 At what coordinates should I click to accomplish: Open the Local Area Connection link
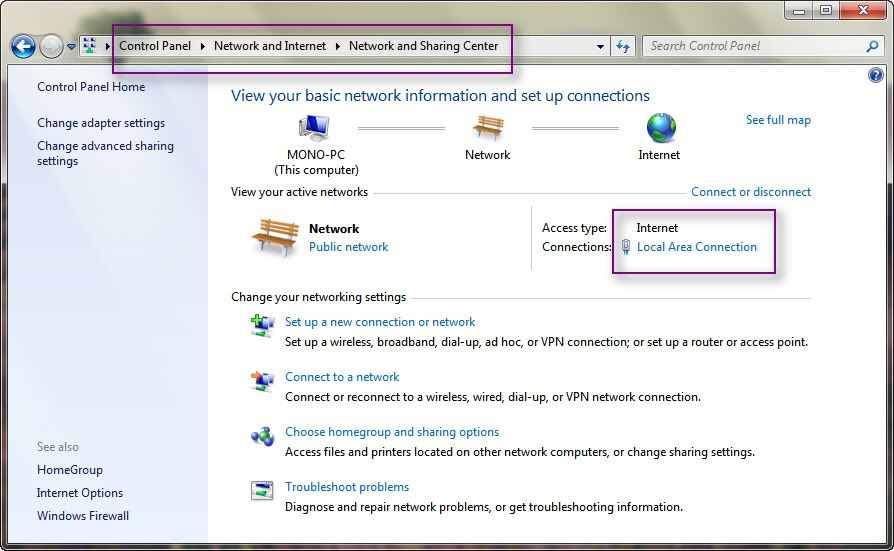pos(697,246)
